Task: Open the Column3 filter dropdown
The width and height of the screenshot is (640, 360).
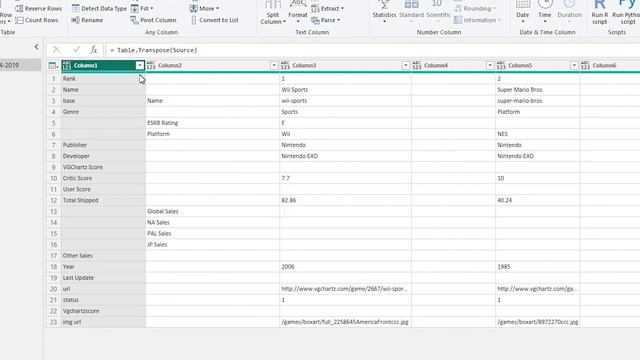Action: coord(405,65)
